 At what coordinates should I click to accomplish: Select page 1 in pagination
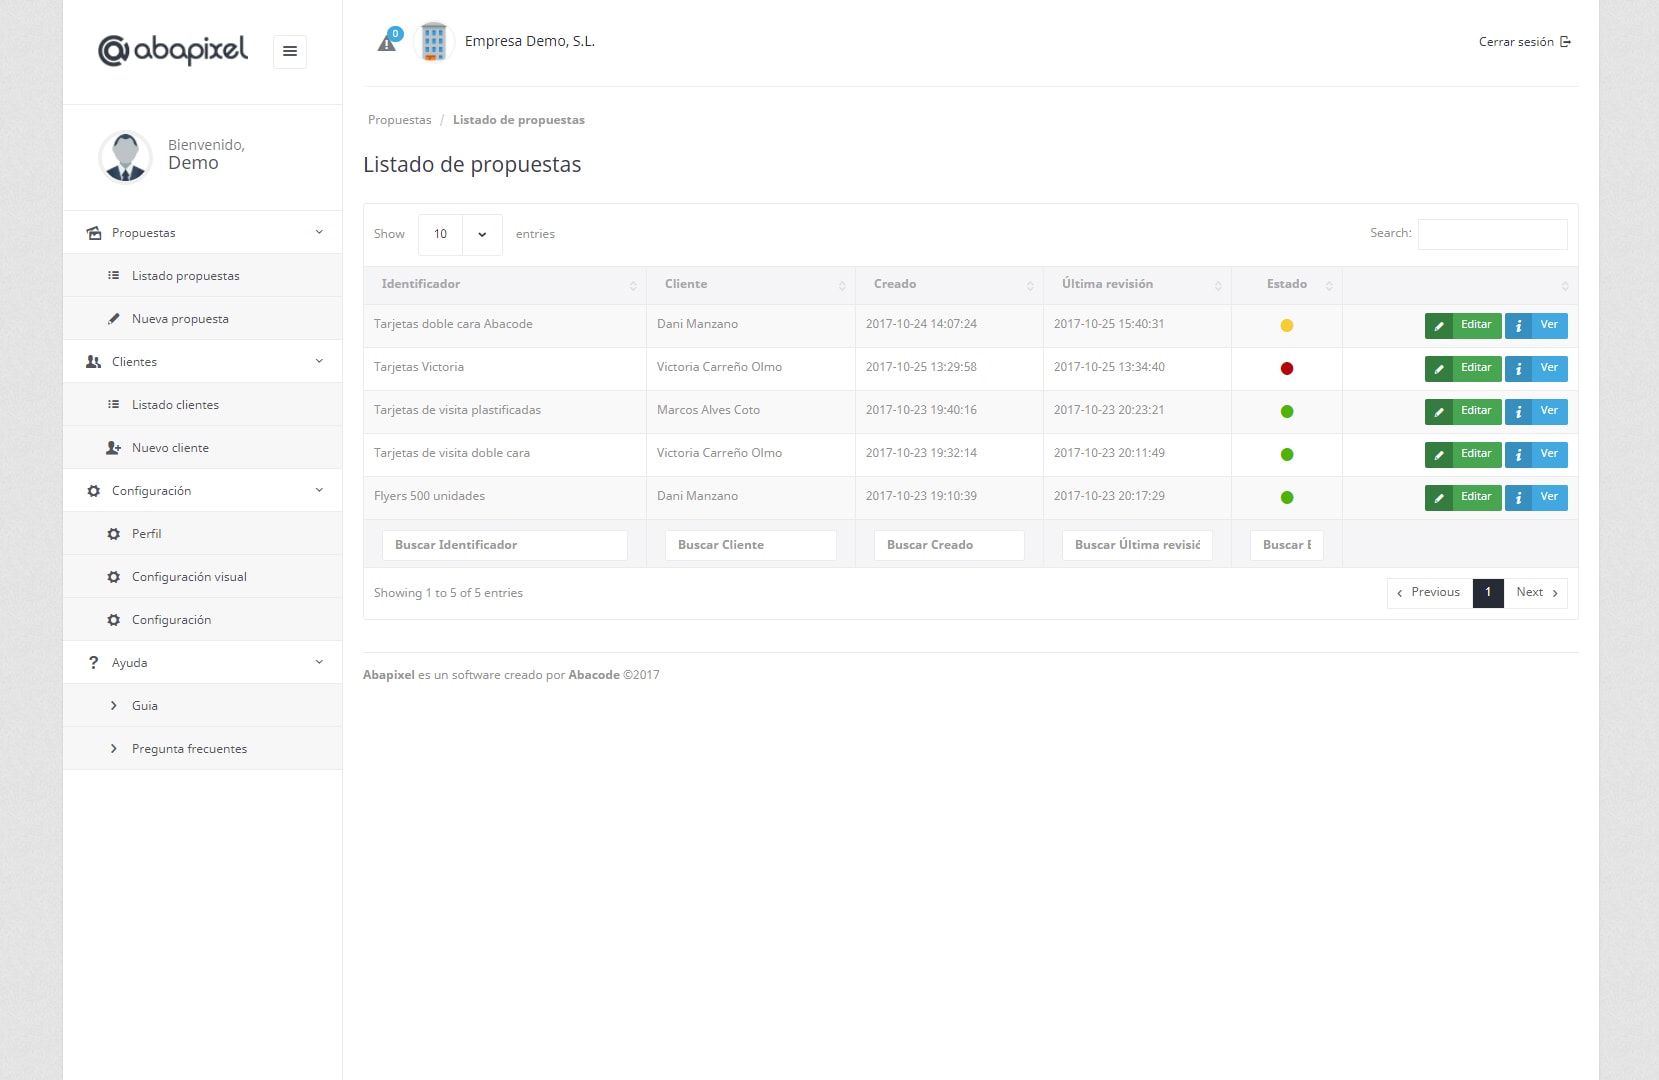click(x=1488, y=593)
